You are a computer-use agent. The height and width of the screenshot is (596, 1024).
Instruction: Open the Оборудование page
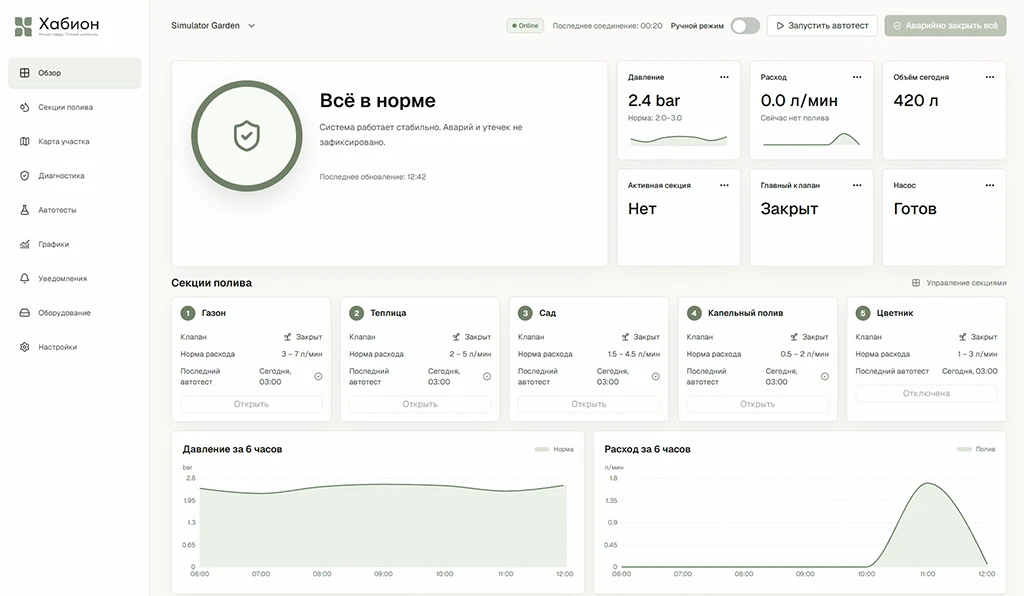click(74, 313)
